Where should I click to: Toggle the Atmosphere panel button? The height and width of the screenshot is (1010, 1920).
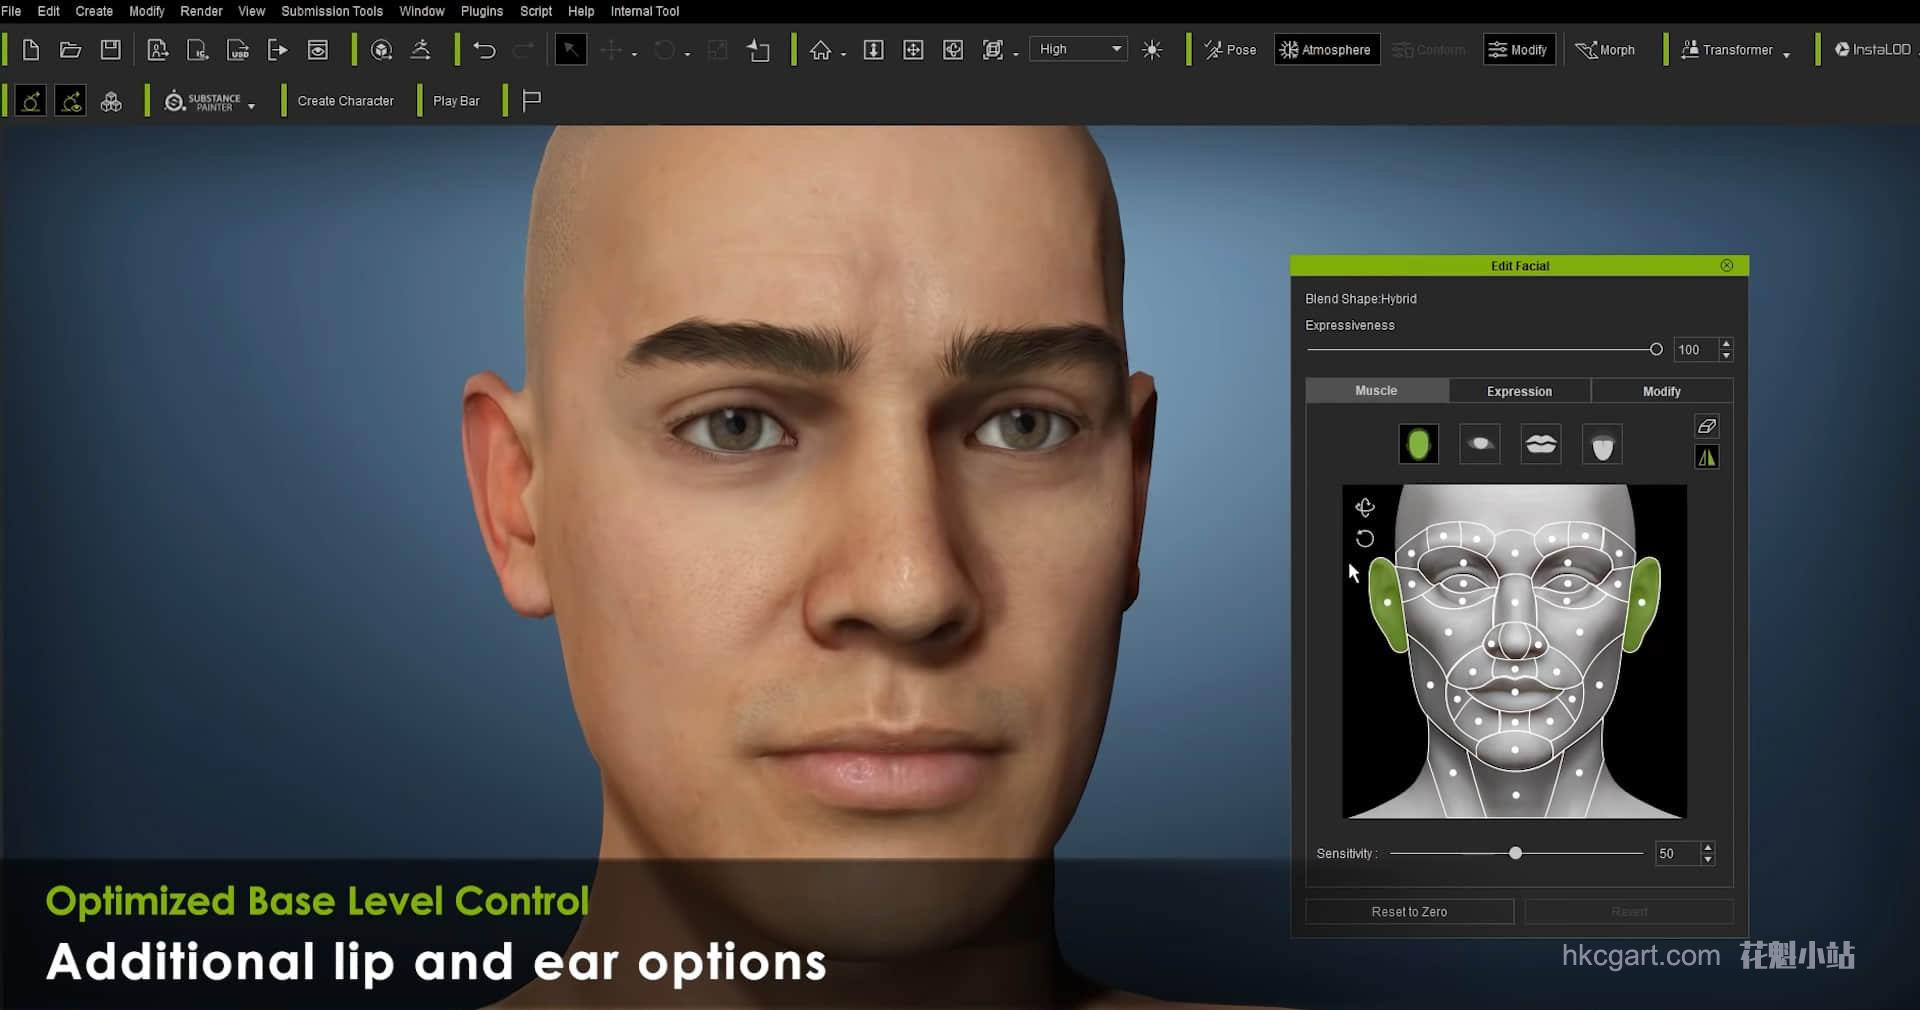[1326, 49]
